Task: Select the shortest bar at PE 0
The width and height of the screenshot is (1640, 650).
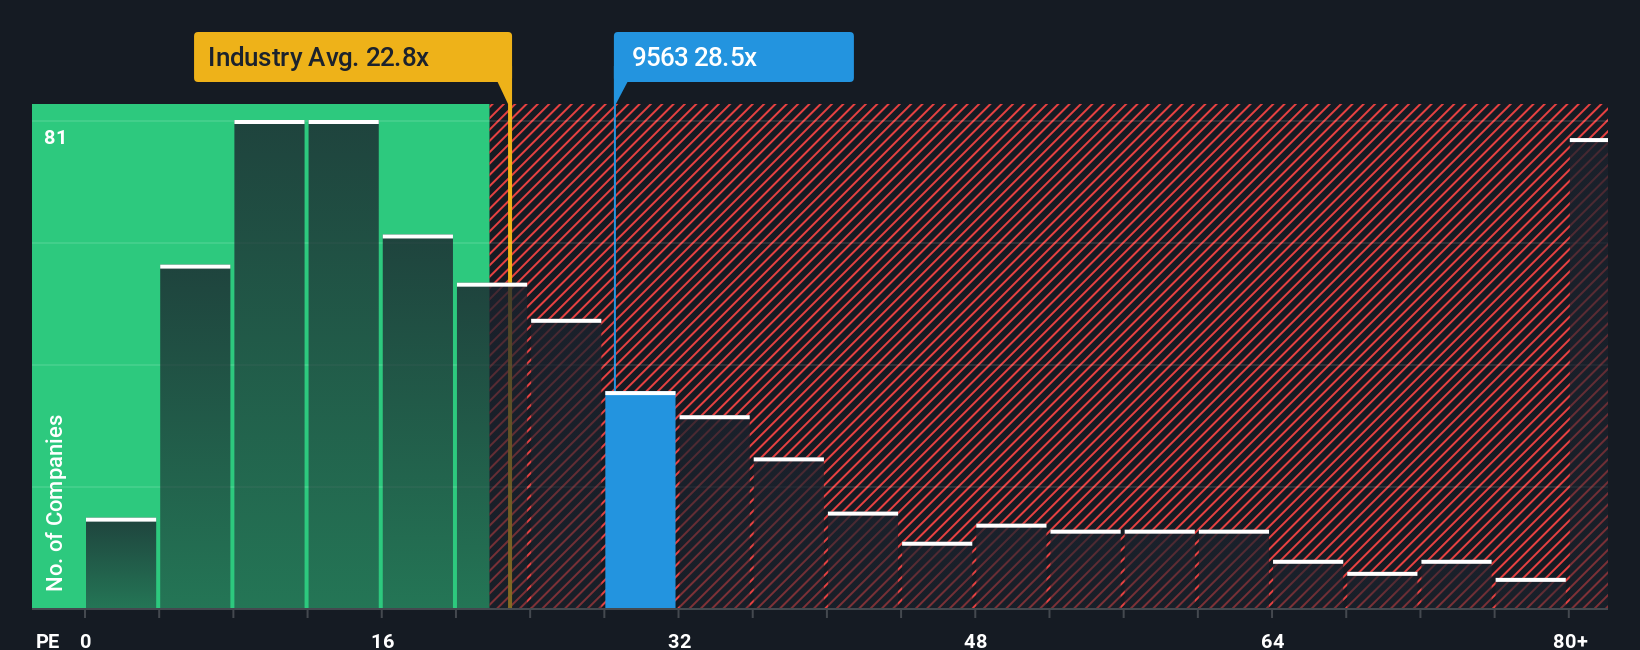Action: (x=121, y=563)
